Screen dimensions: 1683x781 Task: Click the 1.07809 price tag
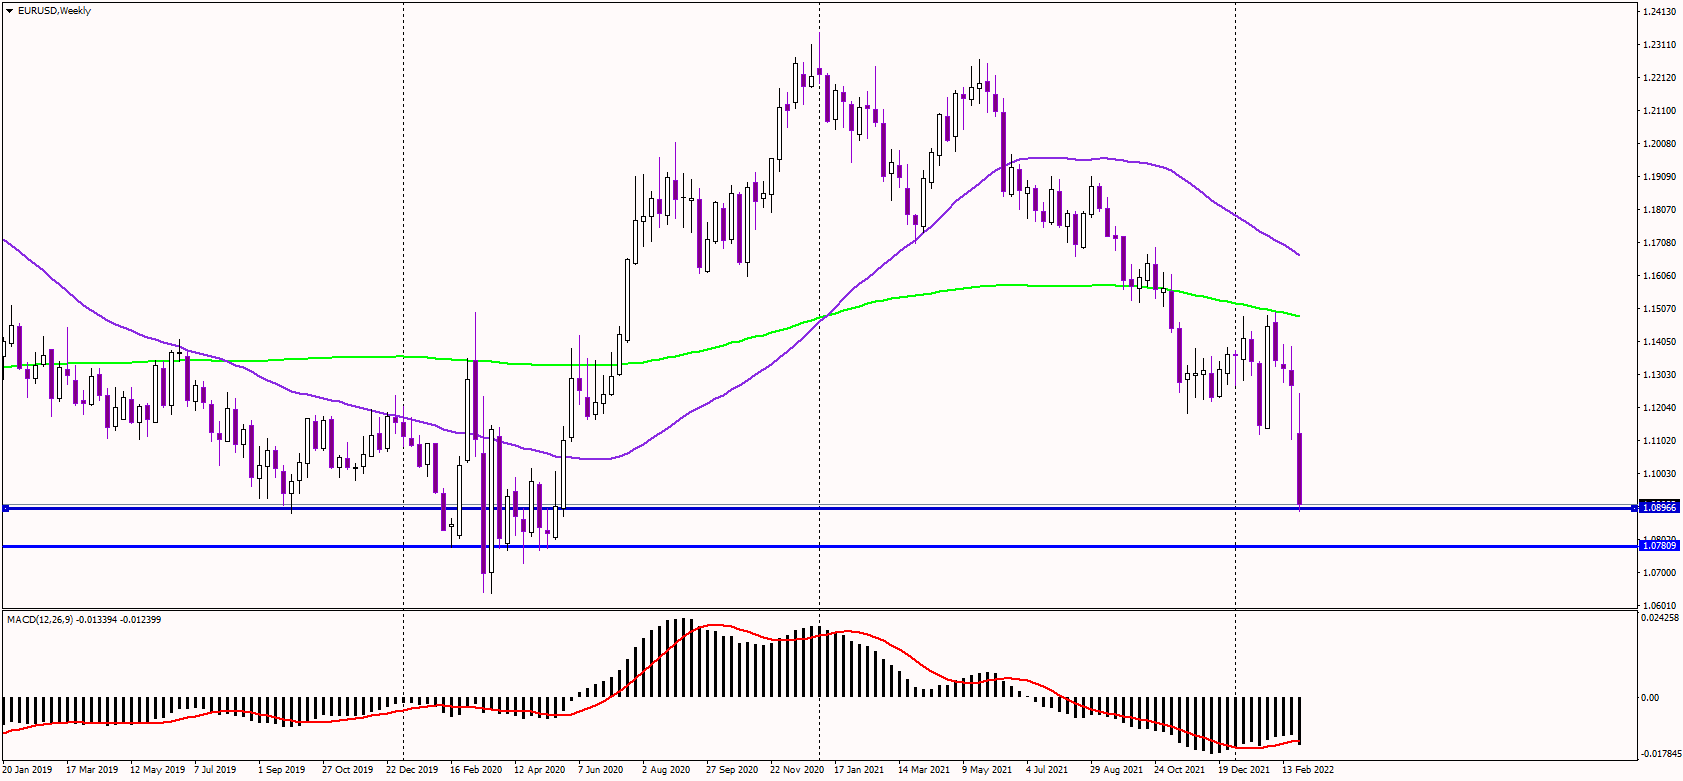(1659, 546)
